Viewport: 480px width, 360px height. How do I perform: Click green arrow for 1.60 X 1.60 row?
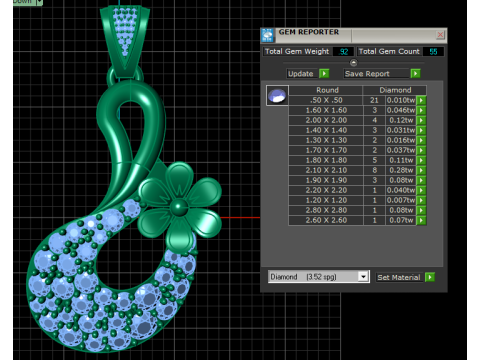click(421, 110)
